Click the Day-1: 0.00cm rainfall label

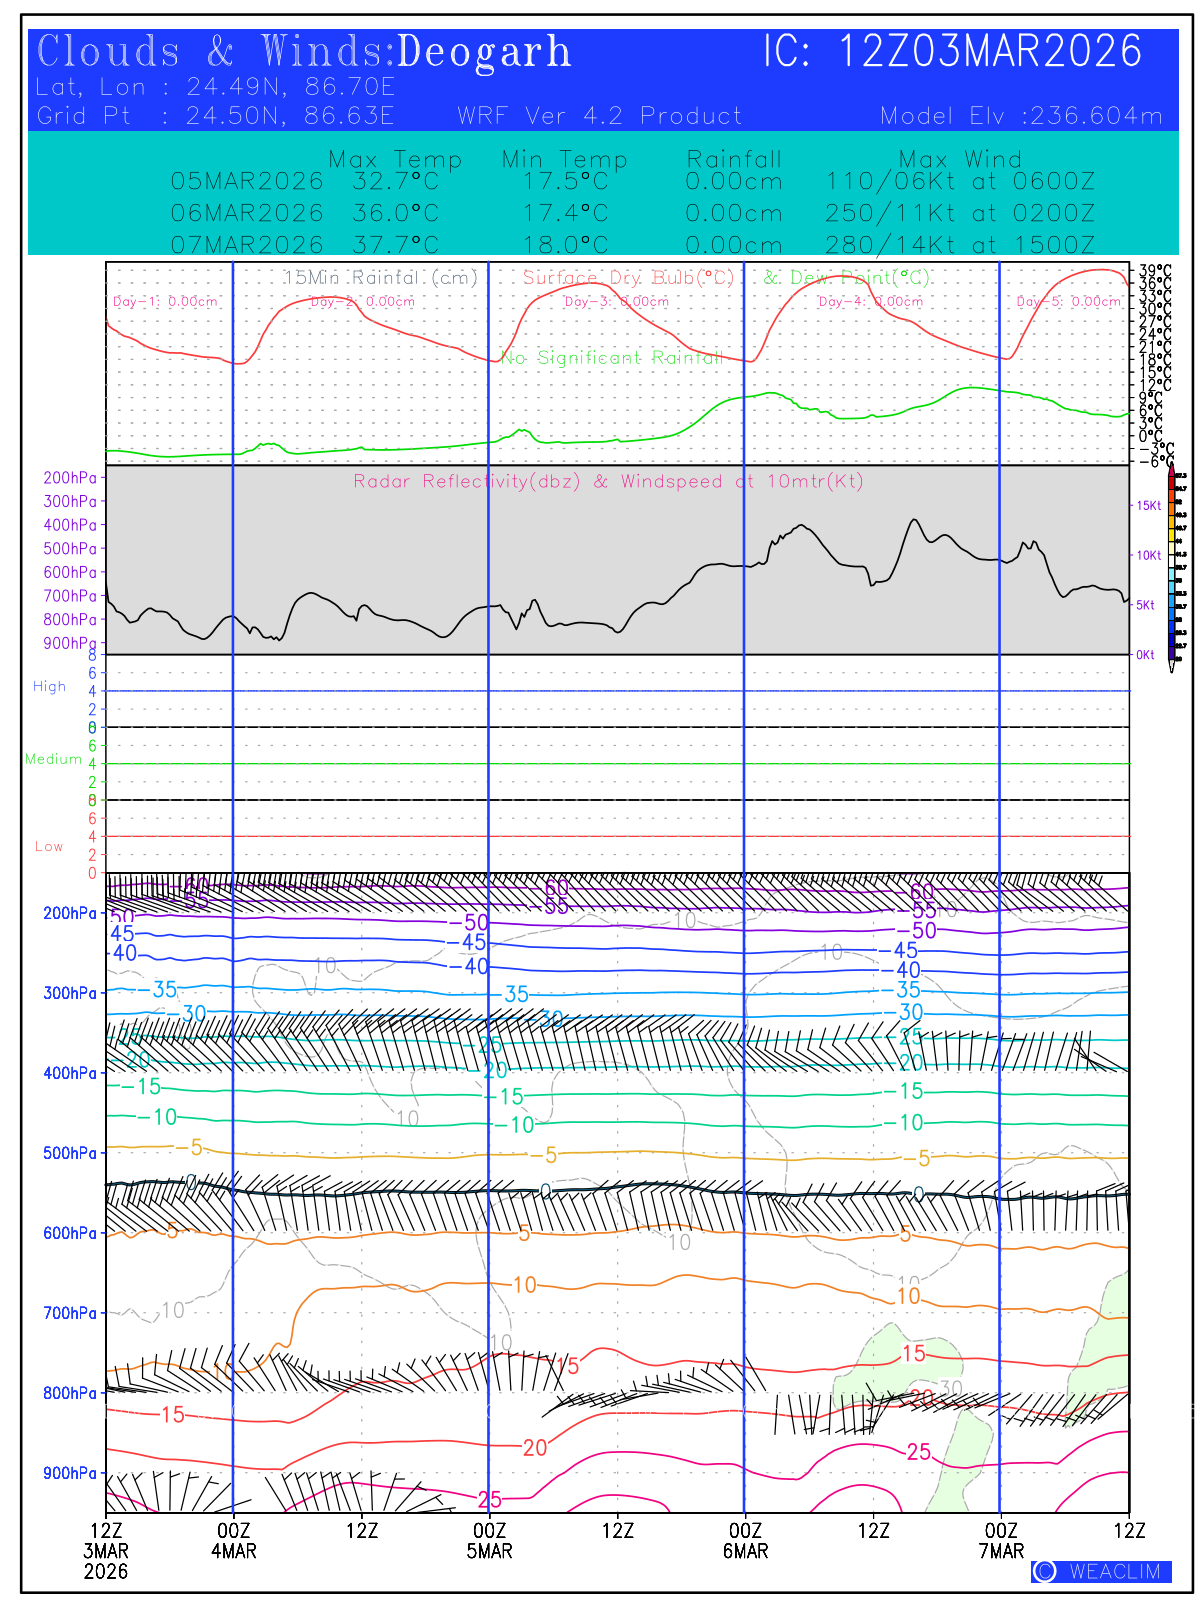click(x=165, y=301)
